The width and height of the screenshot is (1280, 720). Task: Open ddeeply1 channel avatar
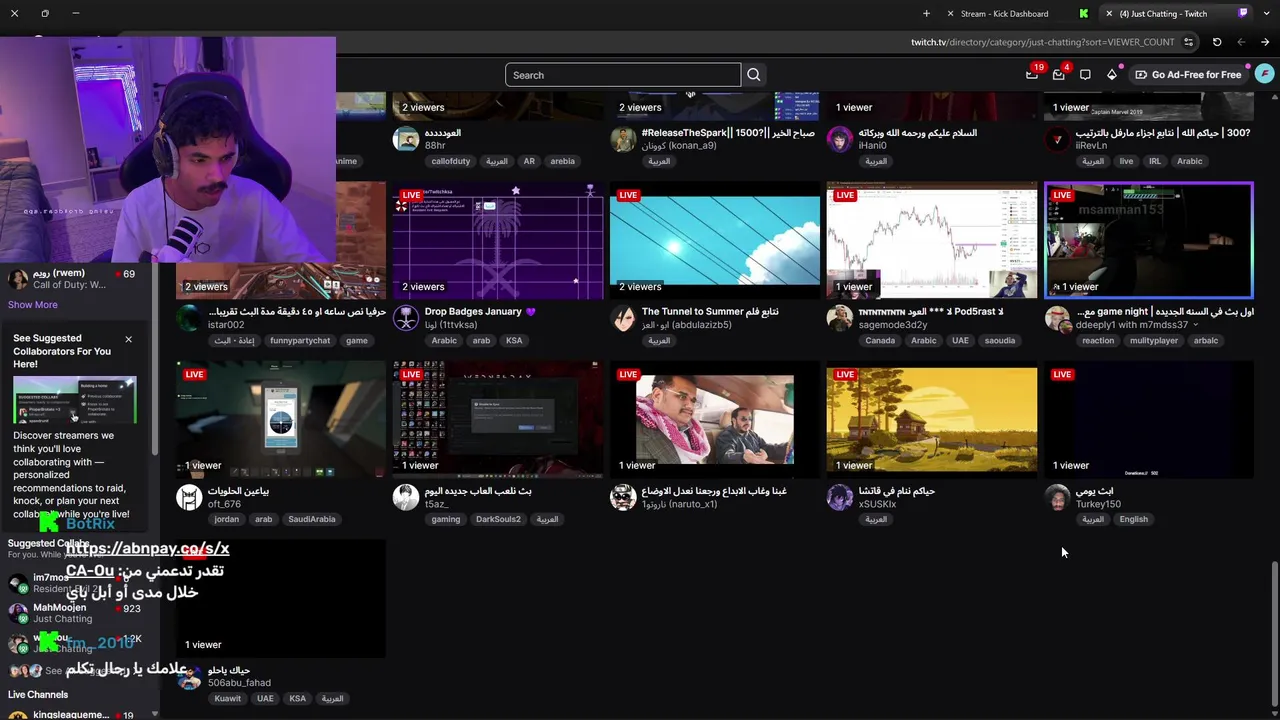[1057, 318]
